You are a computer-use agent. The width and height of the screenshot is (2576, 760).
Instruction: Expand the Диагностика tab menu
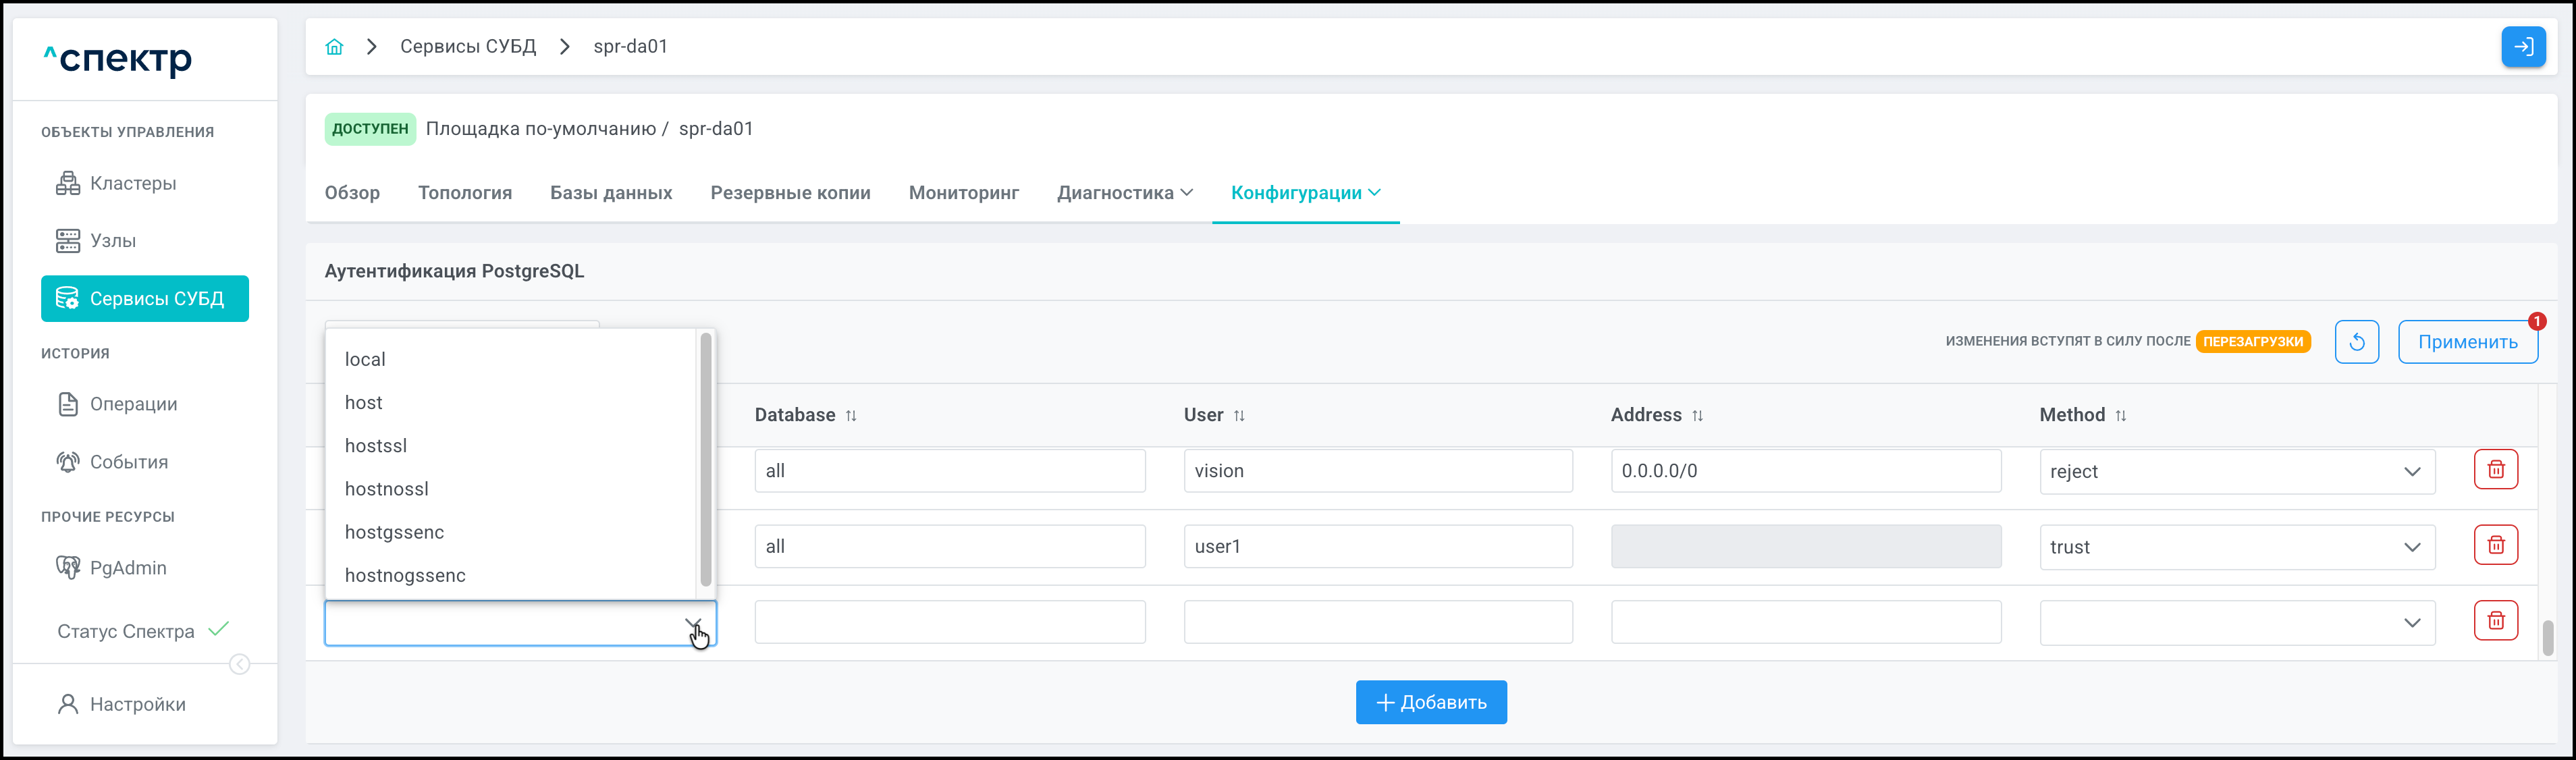tap(1124, 193)
